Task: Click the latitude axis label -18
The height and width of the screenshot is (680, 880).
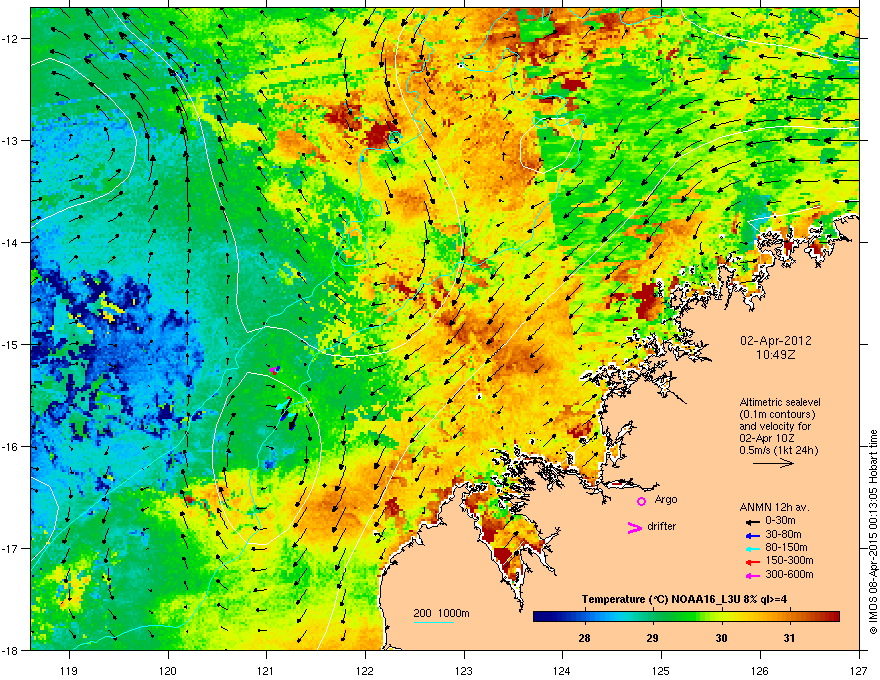Action: coord(10,650)
